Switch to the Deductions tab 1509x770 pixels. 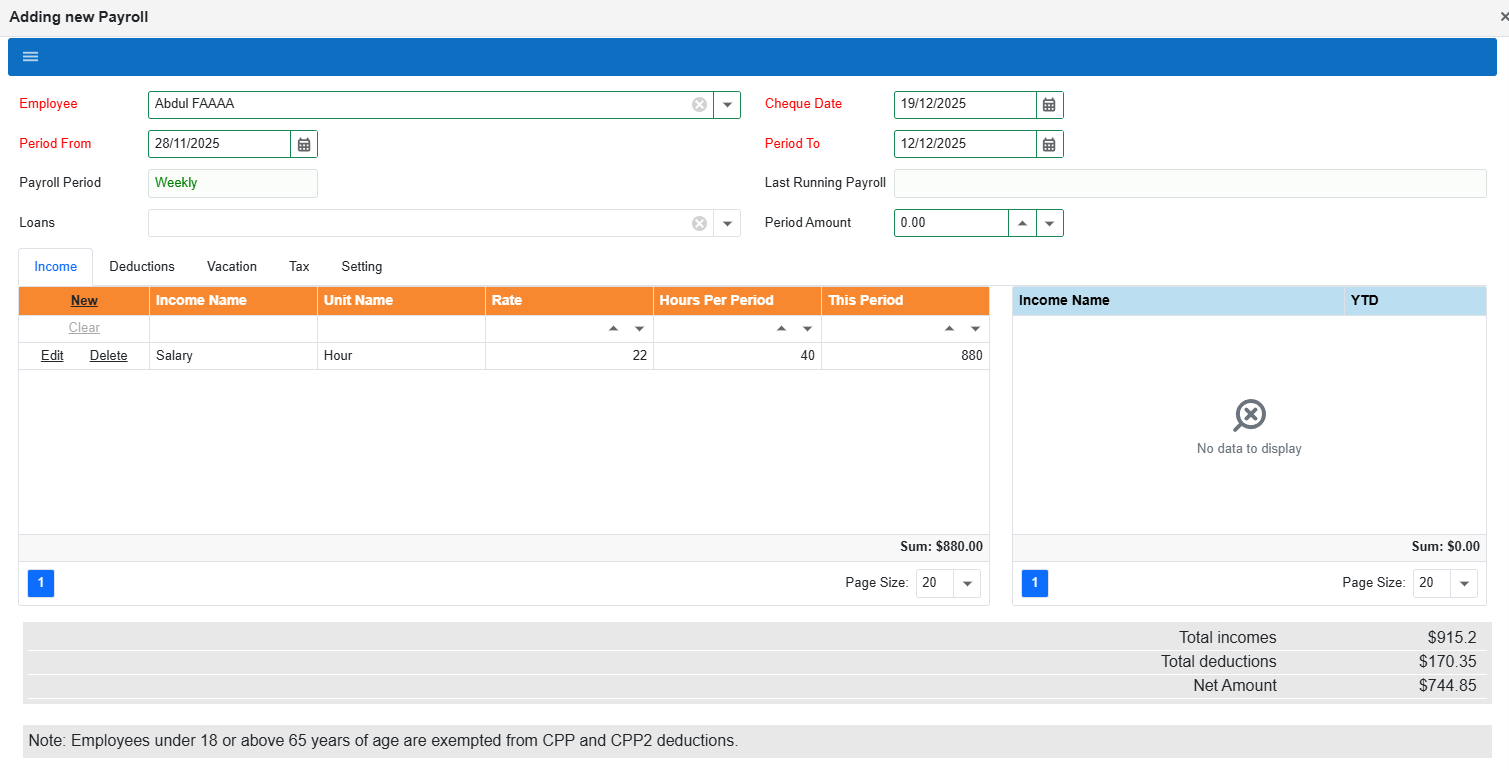[x=142, y=267]
